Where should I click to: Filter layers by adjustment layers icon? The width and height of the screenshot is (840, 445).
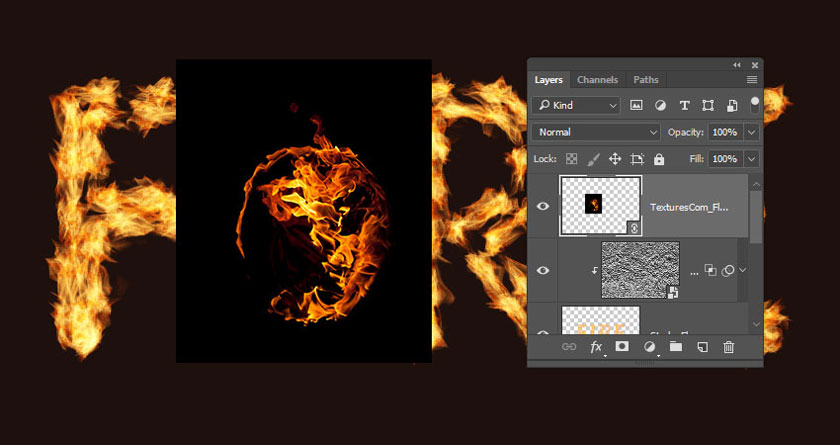661,105
